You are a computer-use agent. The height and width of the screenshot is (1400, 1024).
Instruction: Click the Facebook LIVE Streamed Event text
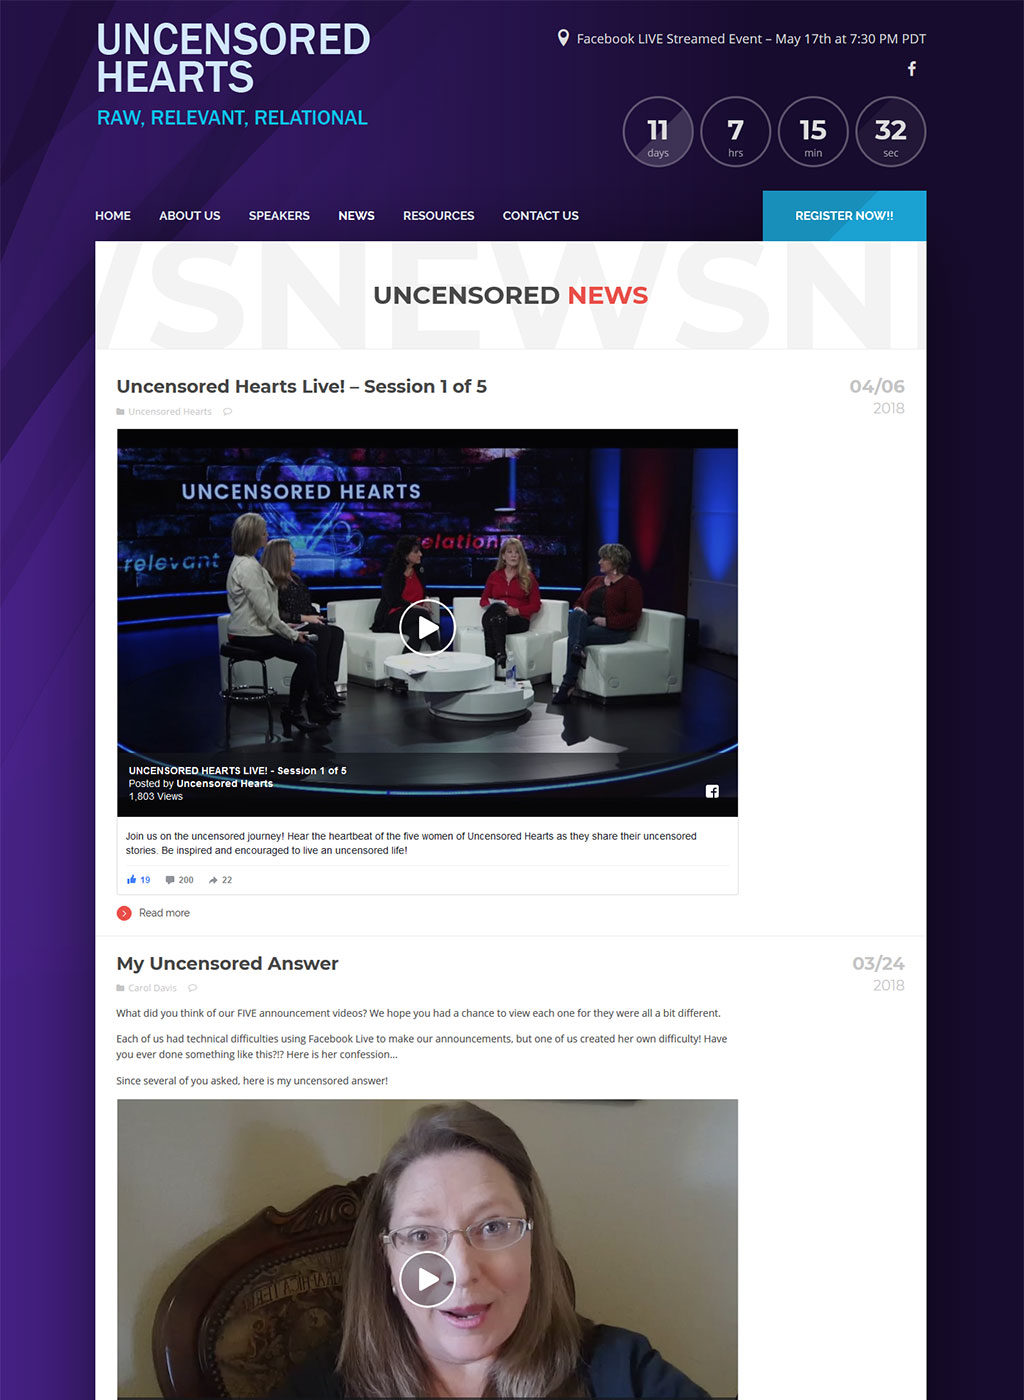click(x=751, y=39)
